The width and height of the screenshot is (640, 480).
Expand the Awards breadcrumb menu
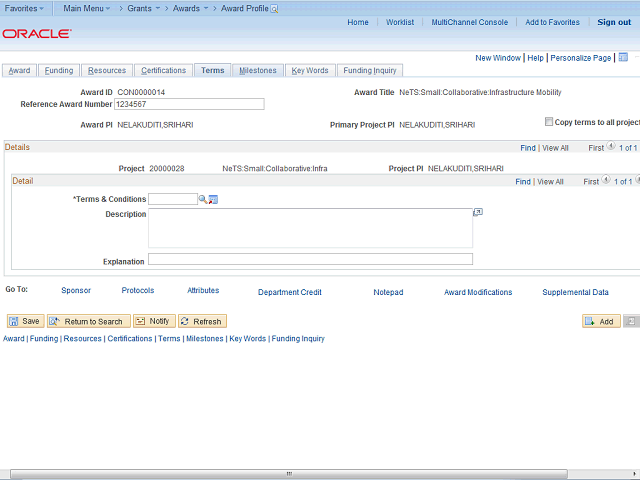click(x=190, y=9)
